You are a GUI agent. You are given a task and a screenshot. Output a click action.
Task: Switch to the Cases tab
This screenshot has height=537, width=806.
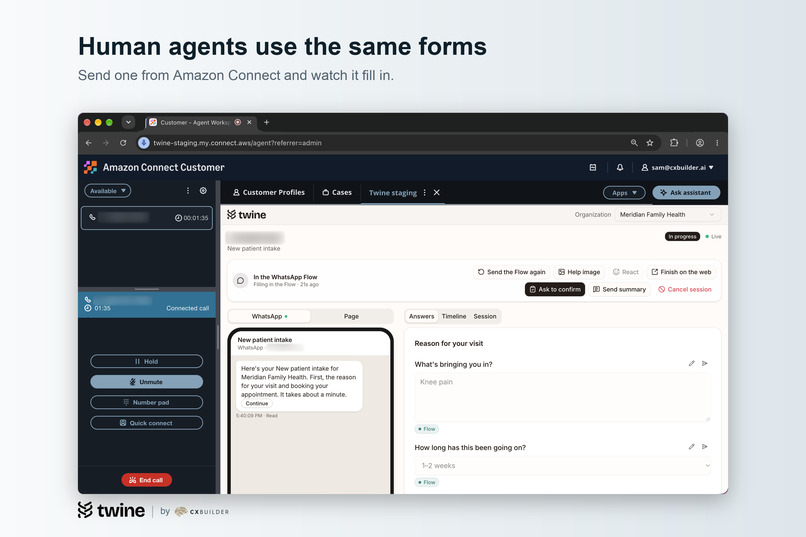click(337, 192)
